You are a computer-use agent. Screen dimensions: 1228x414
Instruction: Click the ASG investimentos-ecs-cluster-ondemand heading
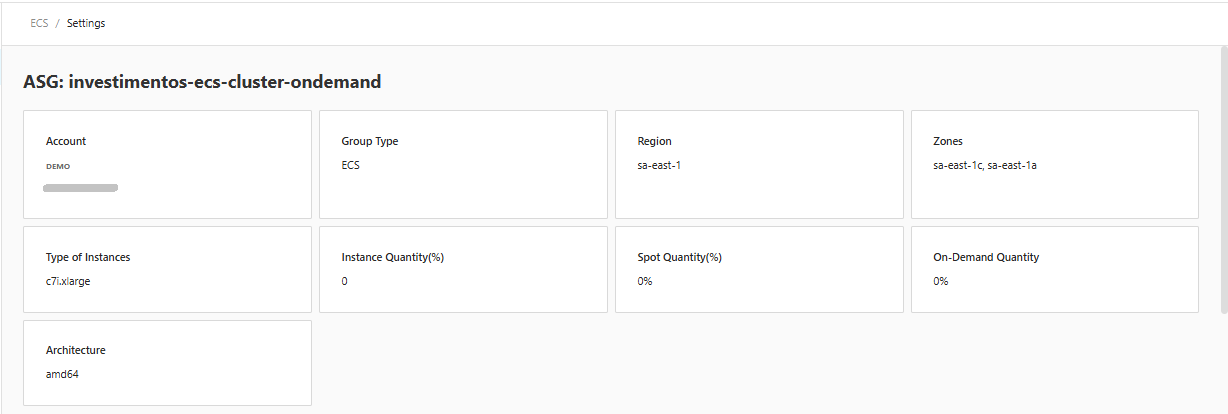202,82
